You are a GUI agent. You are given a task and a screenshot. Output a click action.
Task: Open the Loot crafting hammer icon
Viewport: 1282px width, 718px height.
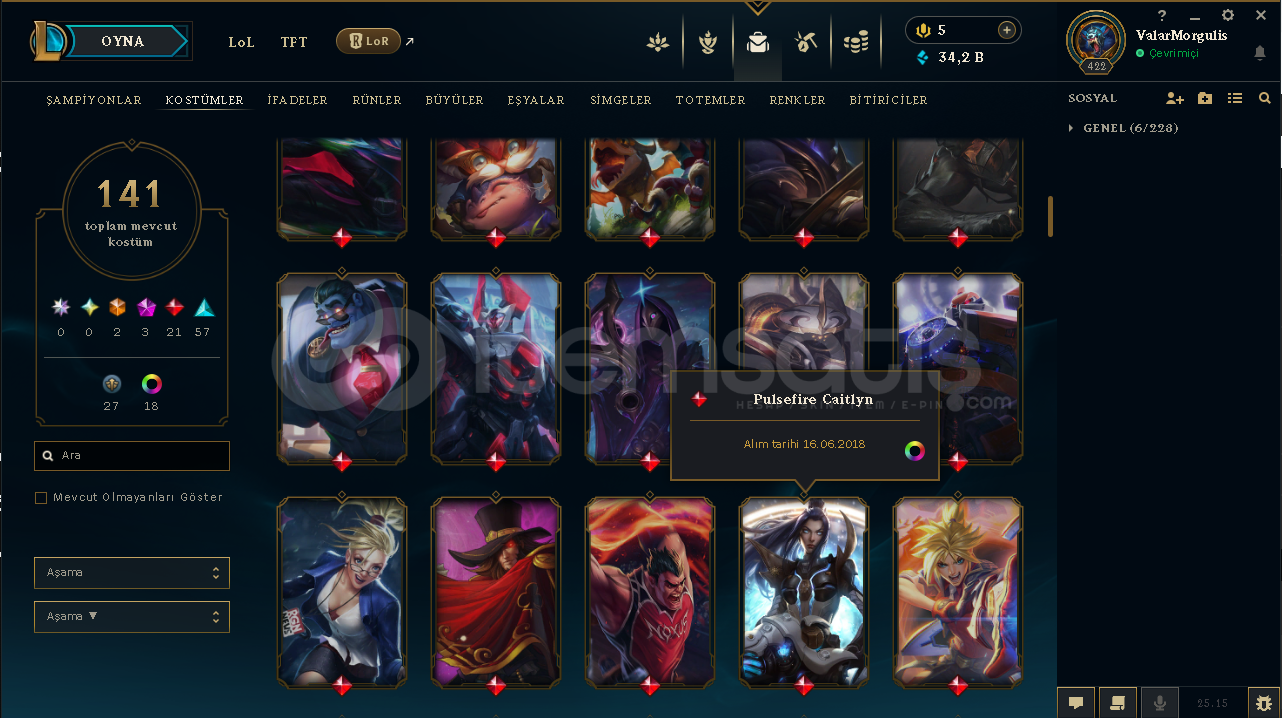[x=806, y=42]
